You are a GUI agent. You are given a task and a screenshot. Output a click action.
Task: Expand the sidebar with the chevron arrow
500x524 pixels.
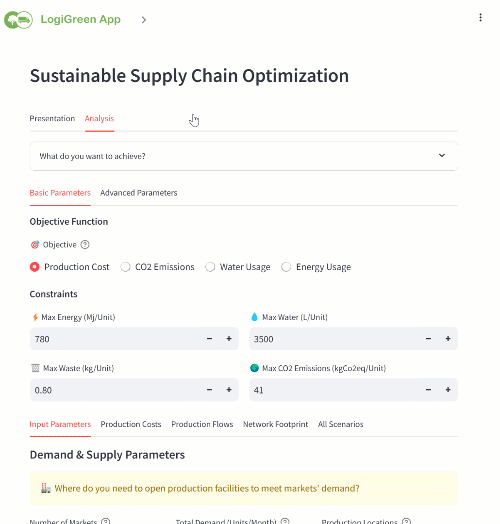point(144,20)
